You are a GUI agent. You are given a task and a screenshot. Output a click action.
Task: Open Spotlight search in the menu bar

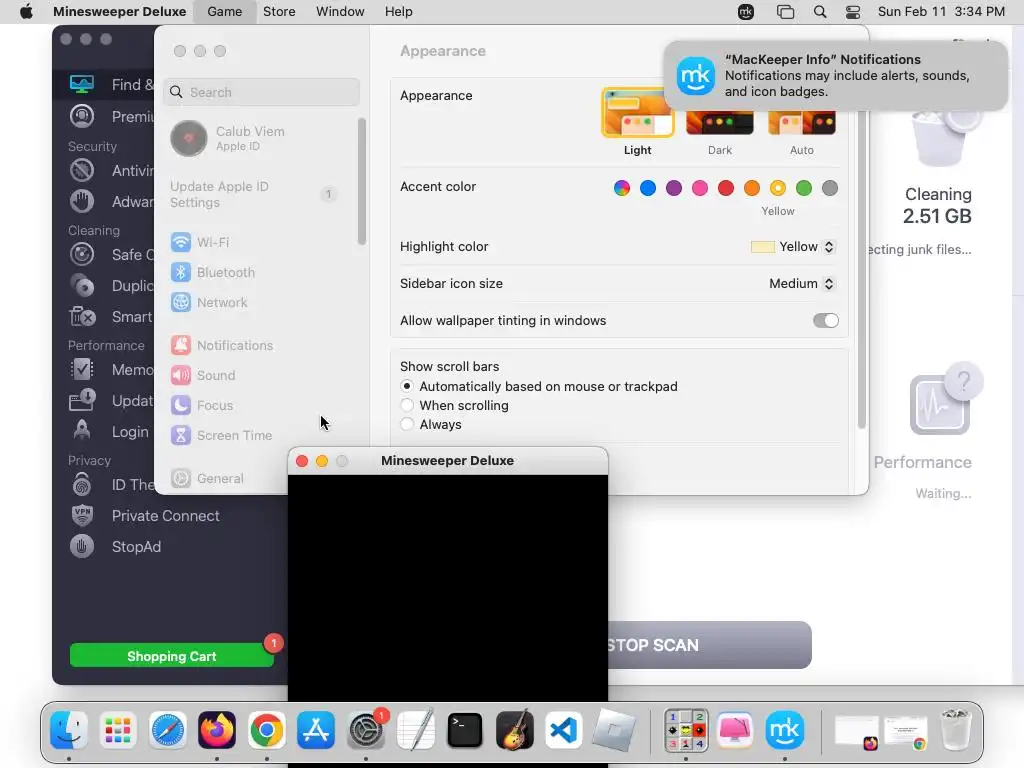point(820,12)
